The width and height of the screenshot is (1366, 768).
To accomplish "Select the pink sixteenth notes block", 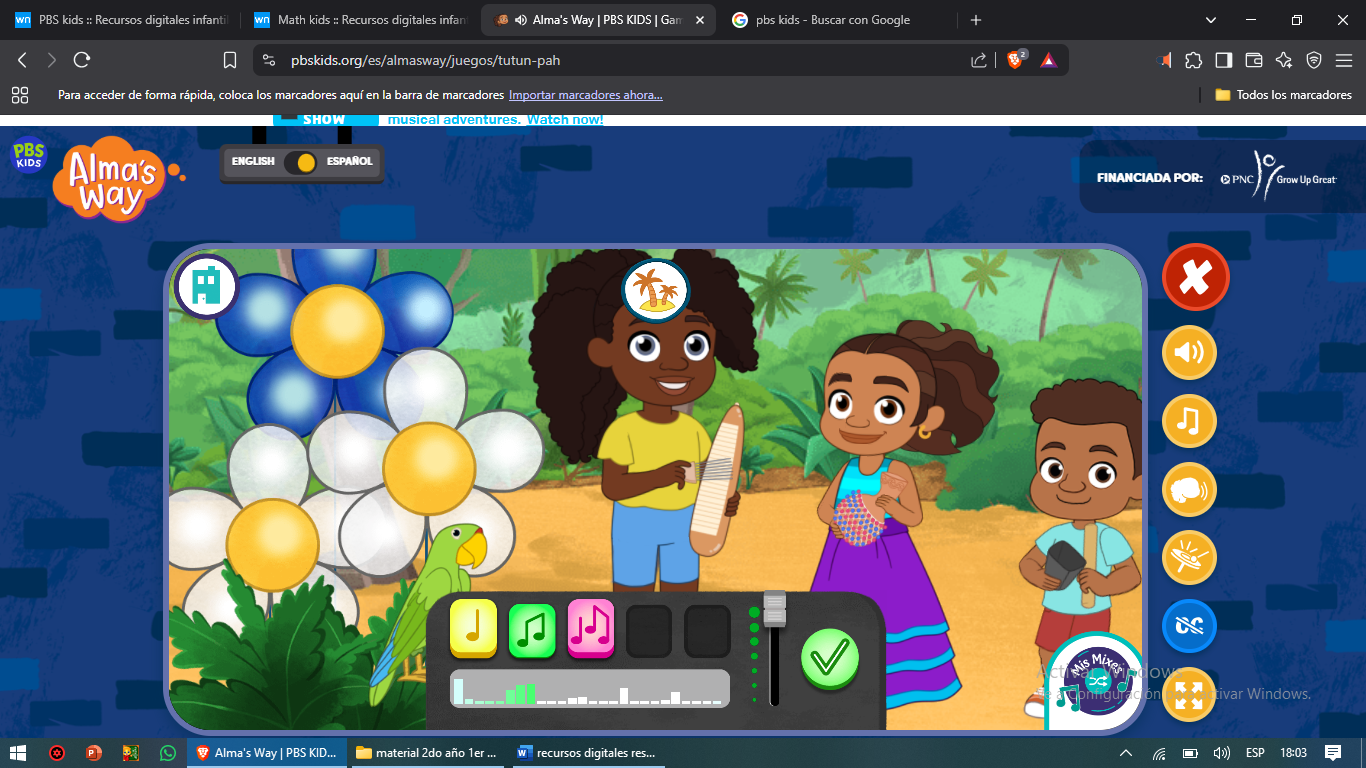I will click(591, 628).
